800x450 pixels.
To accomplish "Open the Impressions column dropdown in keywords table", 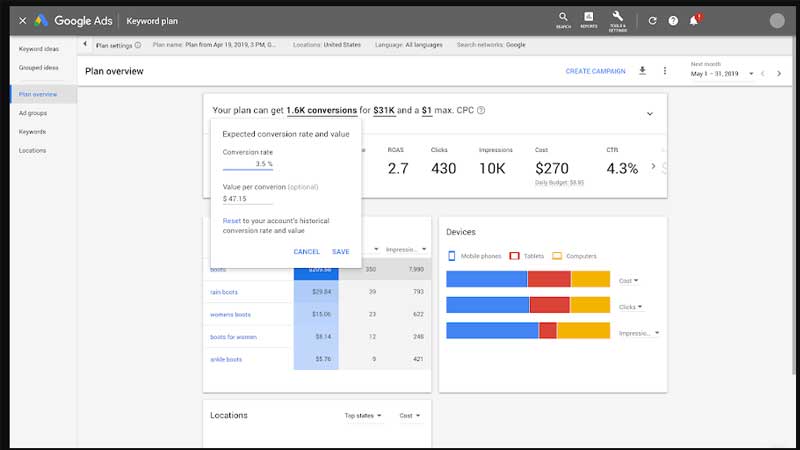I will pos(406,249).
